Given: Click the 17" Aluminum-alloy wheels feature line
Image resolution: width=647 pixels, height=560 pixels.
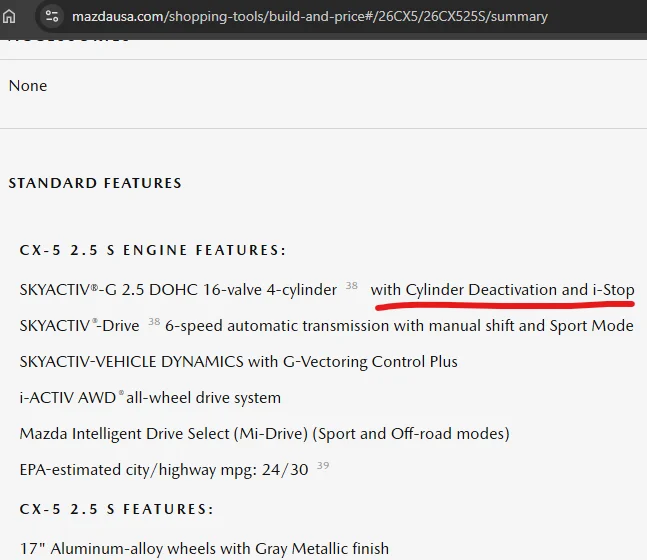Looking at the screenshot, I should coord(204,548).
